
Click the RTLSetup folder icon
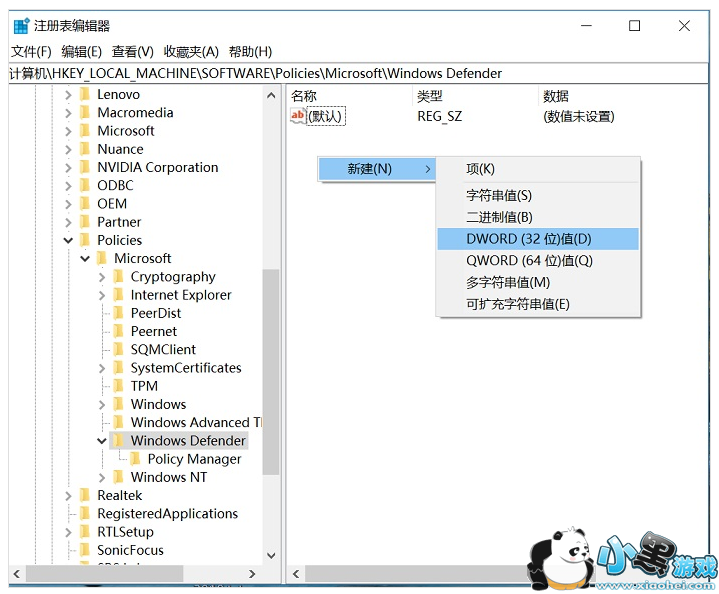pos(85,532)
